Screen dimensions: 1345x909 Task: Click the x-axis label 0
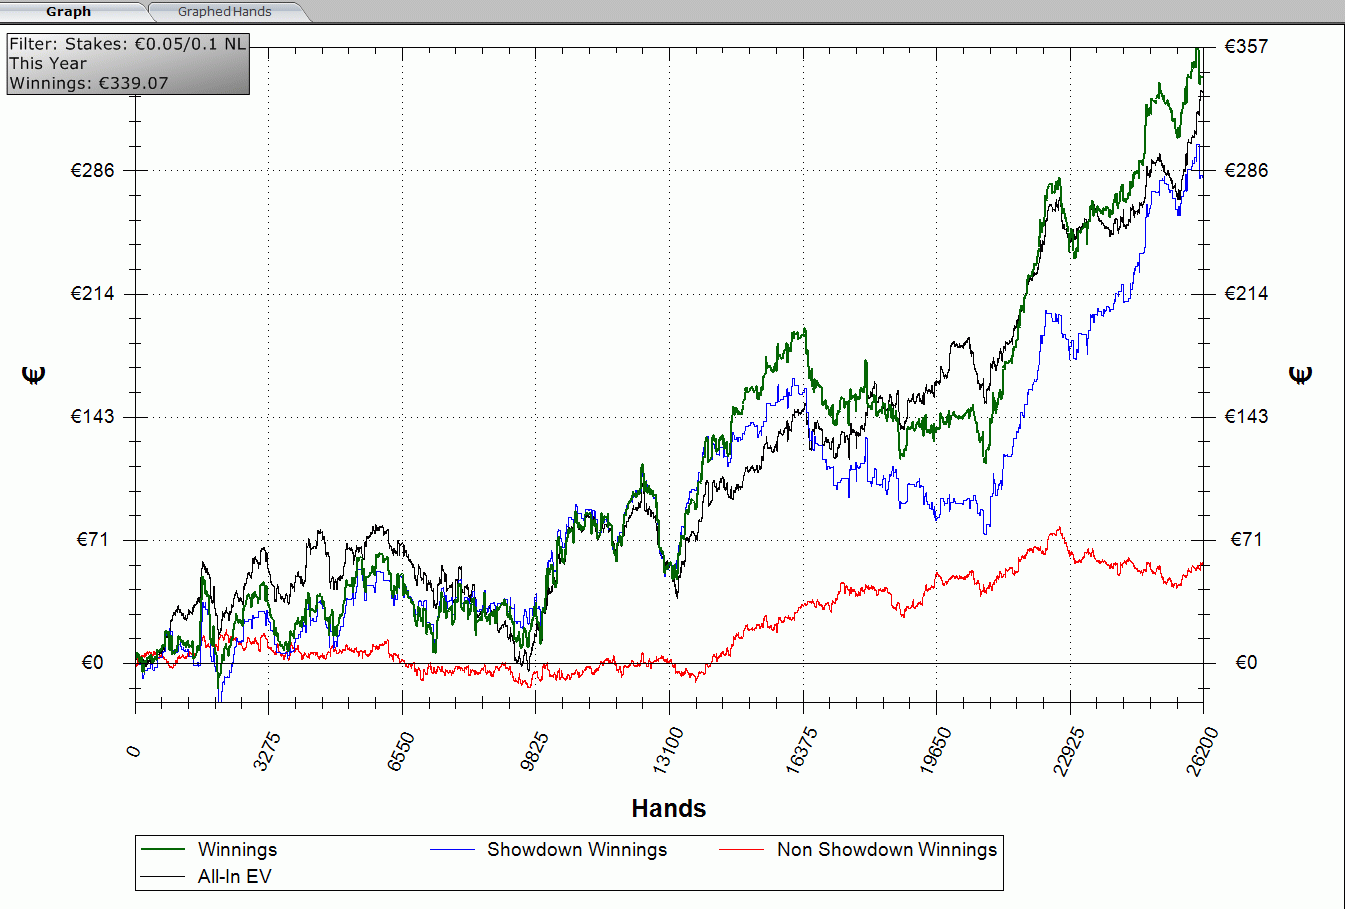tap(135, 751)
